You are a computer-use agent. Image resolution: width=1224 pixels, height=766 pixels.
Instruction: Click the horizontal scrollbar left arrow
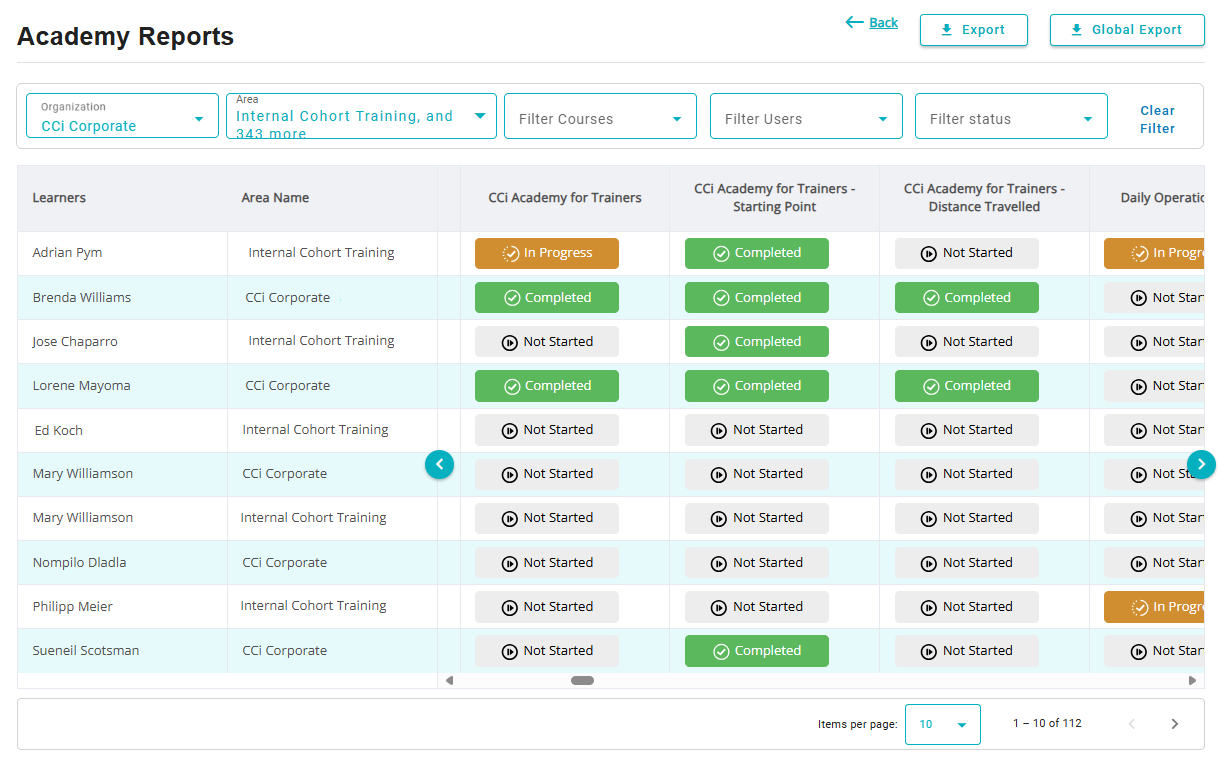pyautogui.click(x=449, y=681)
